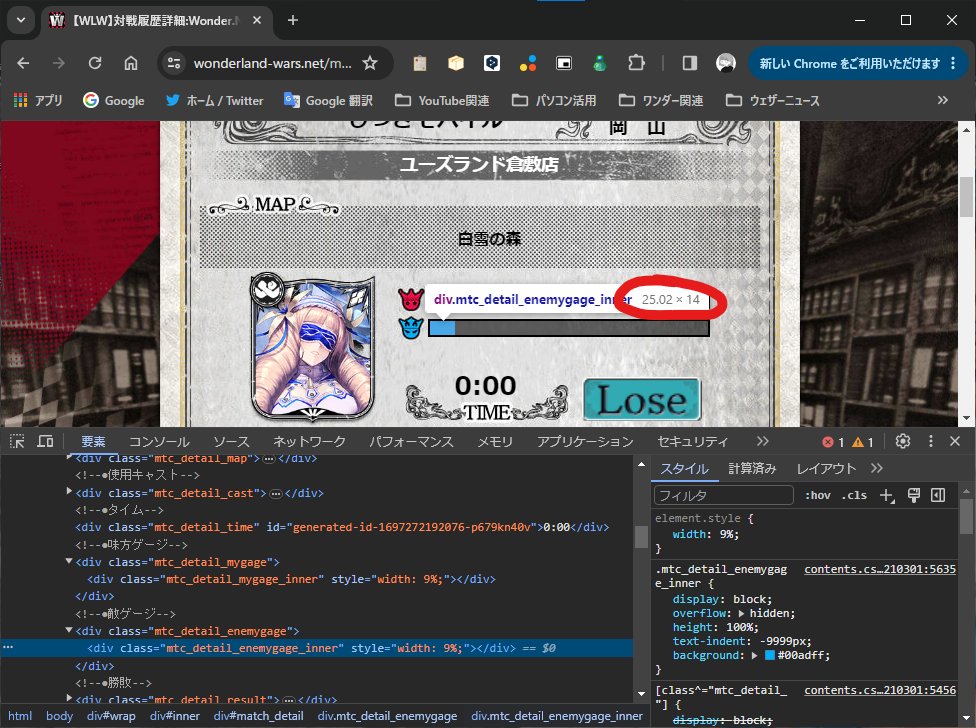This screenshot has width=976, height=728.
Task: Switch to the ソース tab
Action: 231,442
